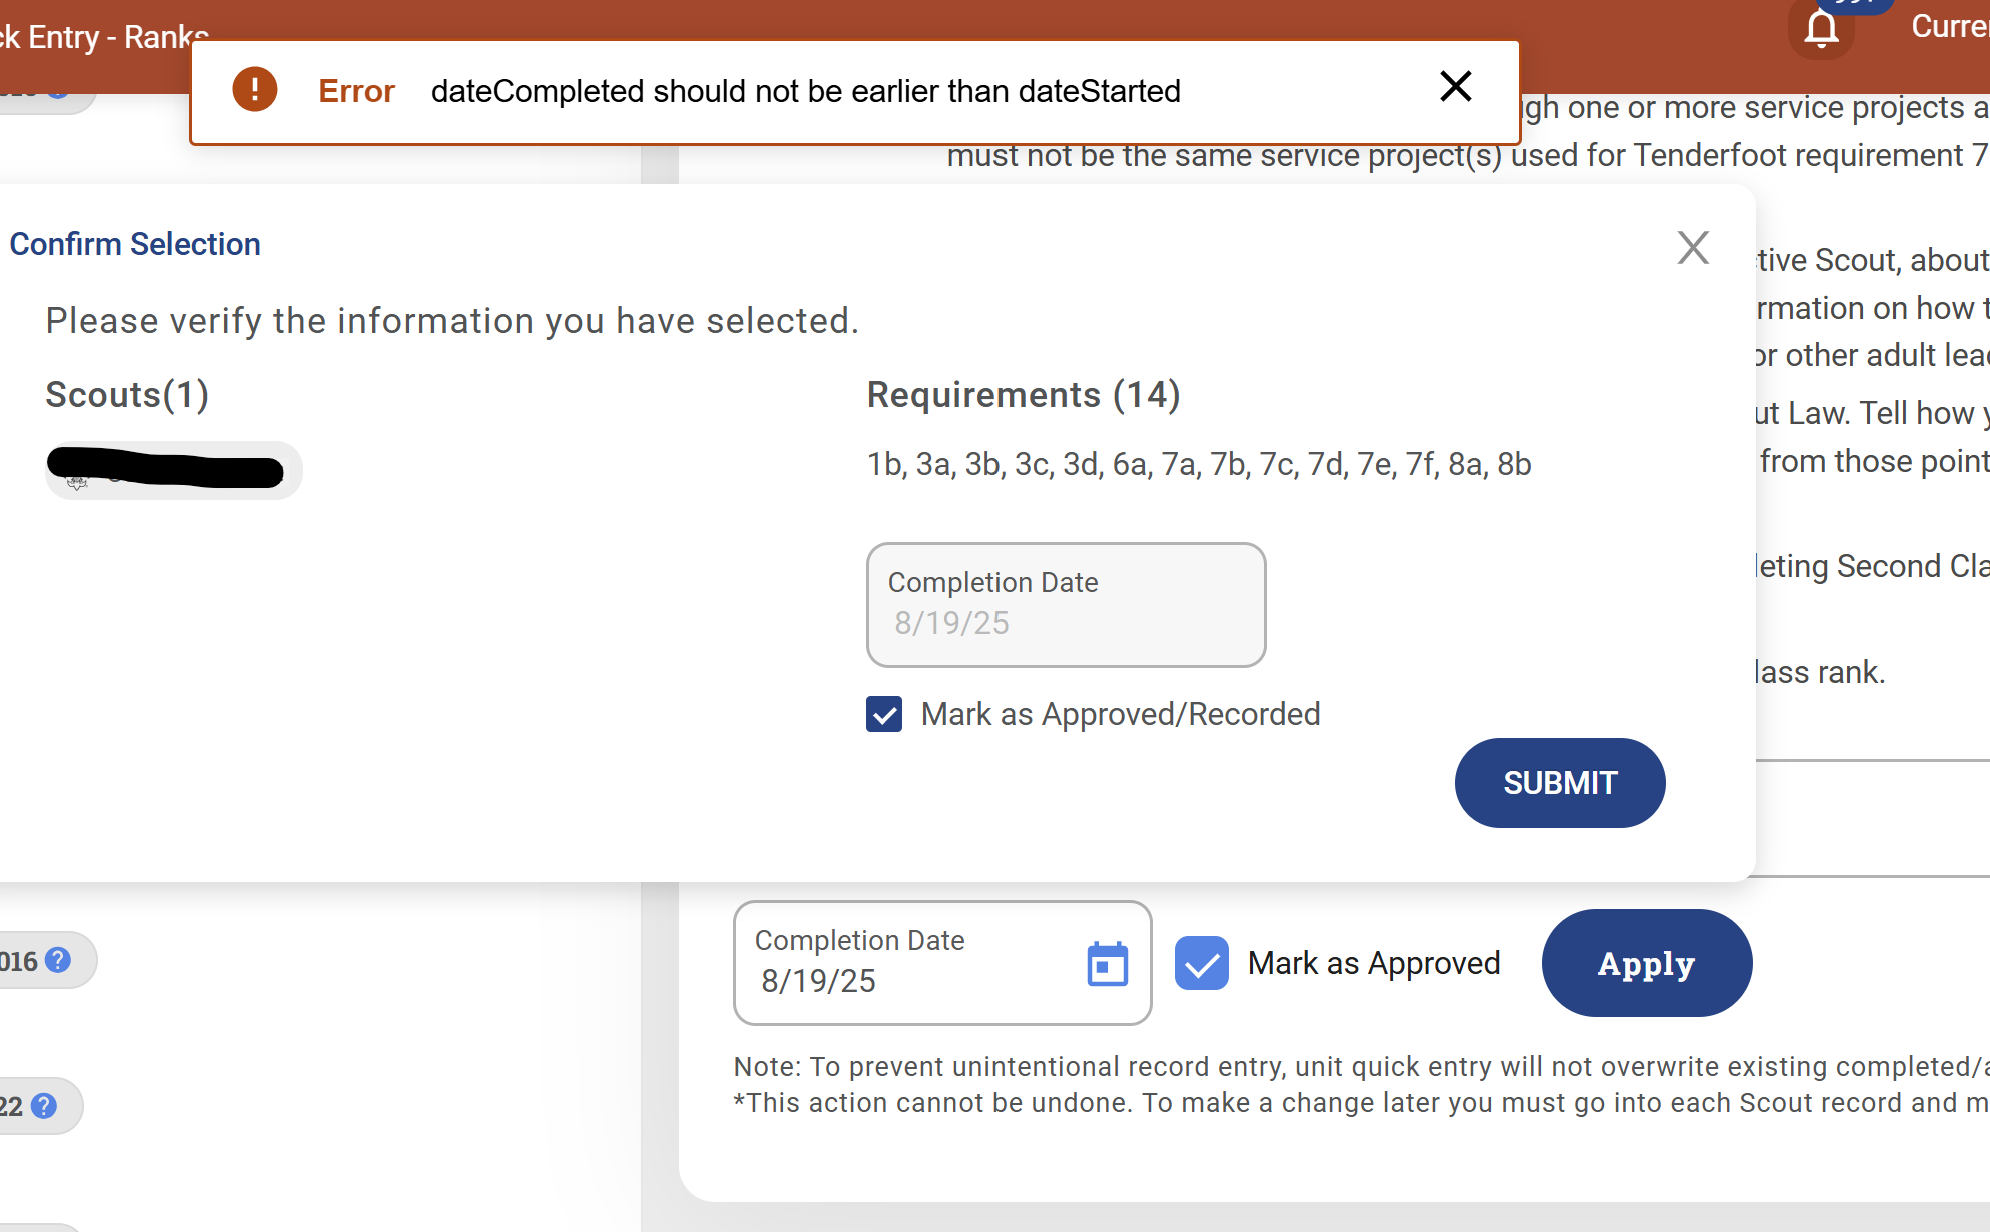Click the help icon beside 22
This screenshot has height=1232, width=1990.
[x=44, y=1106]
